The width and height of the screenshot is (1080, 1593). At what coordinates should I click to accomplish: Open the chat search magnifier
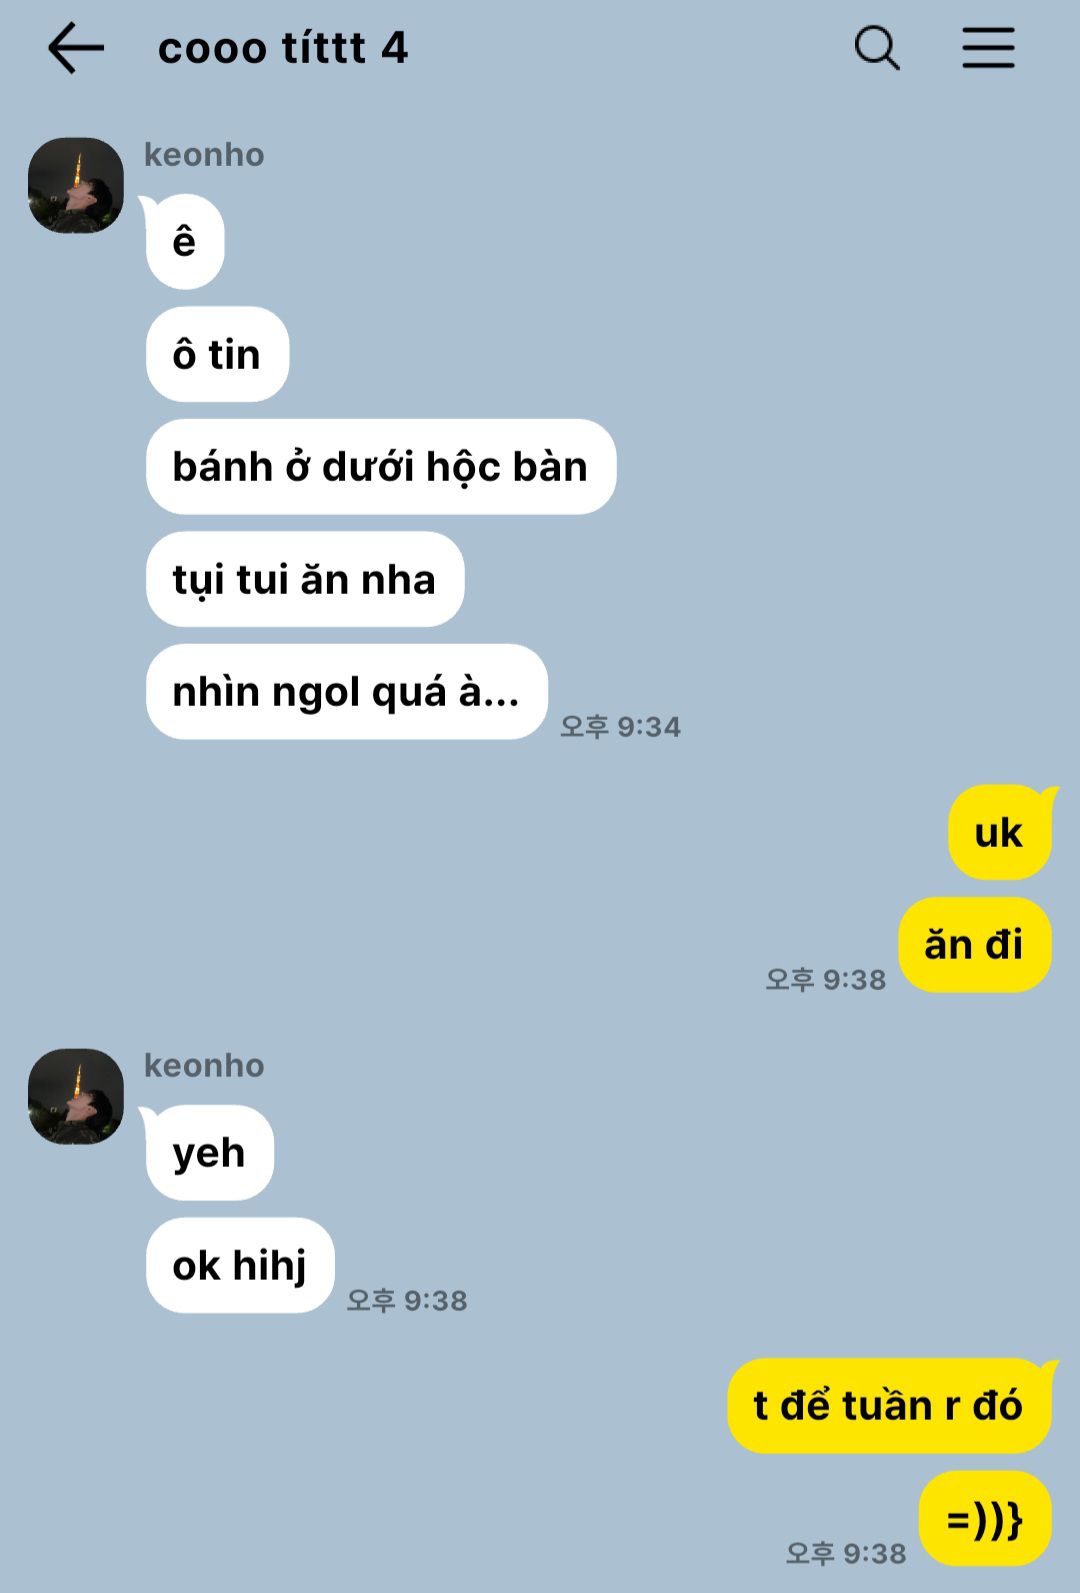tap(877, 48)
